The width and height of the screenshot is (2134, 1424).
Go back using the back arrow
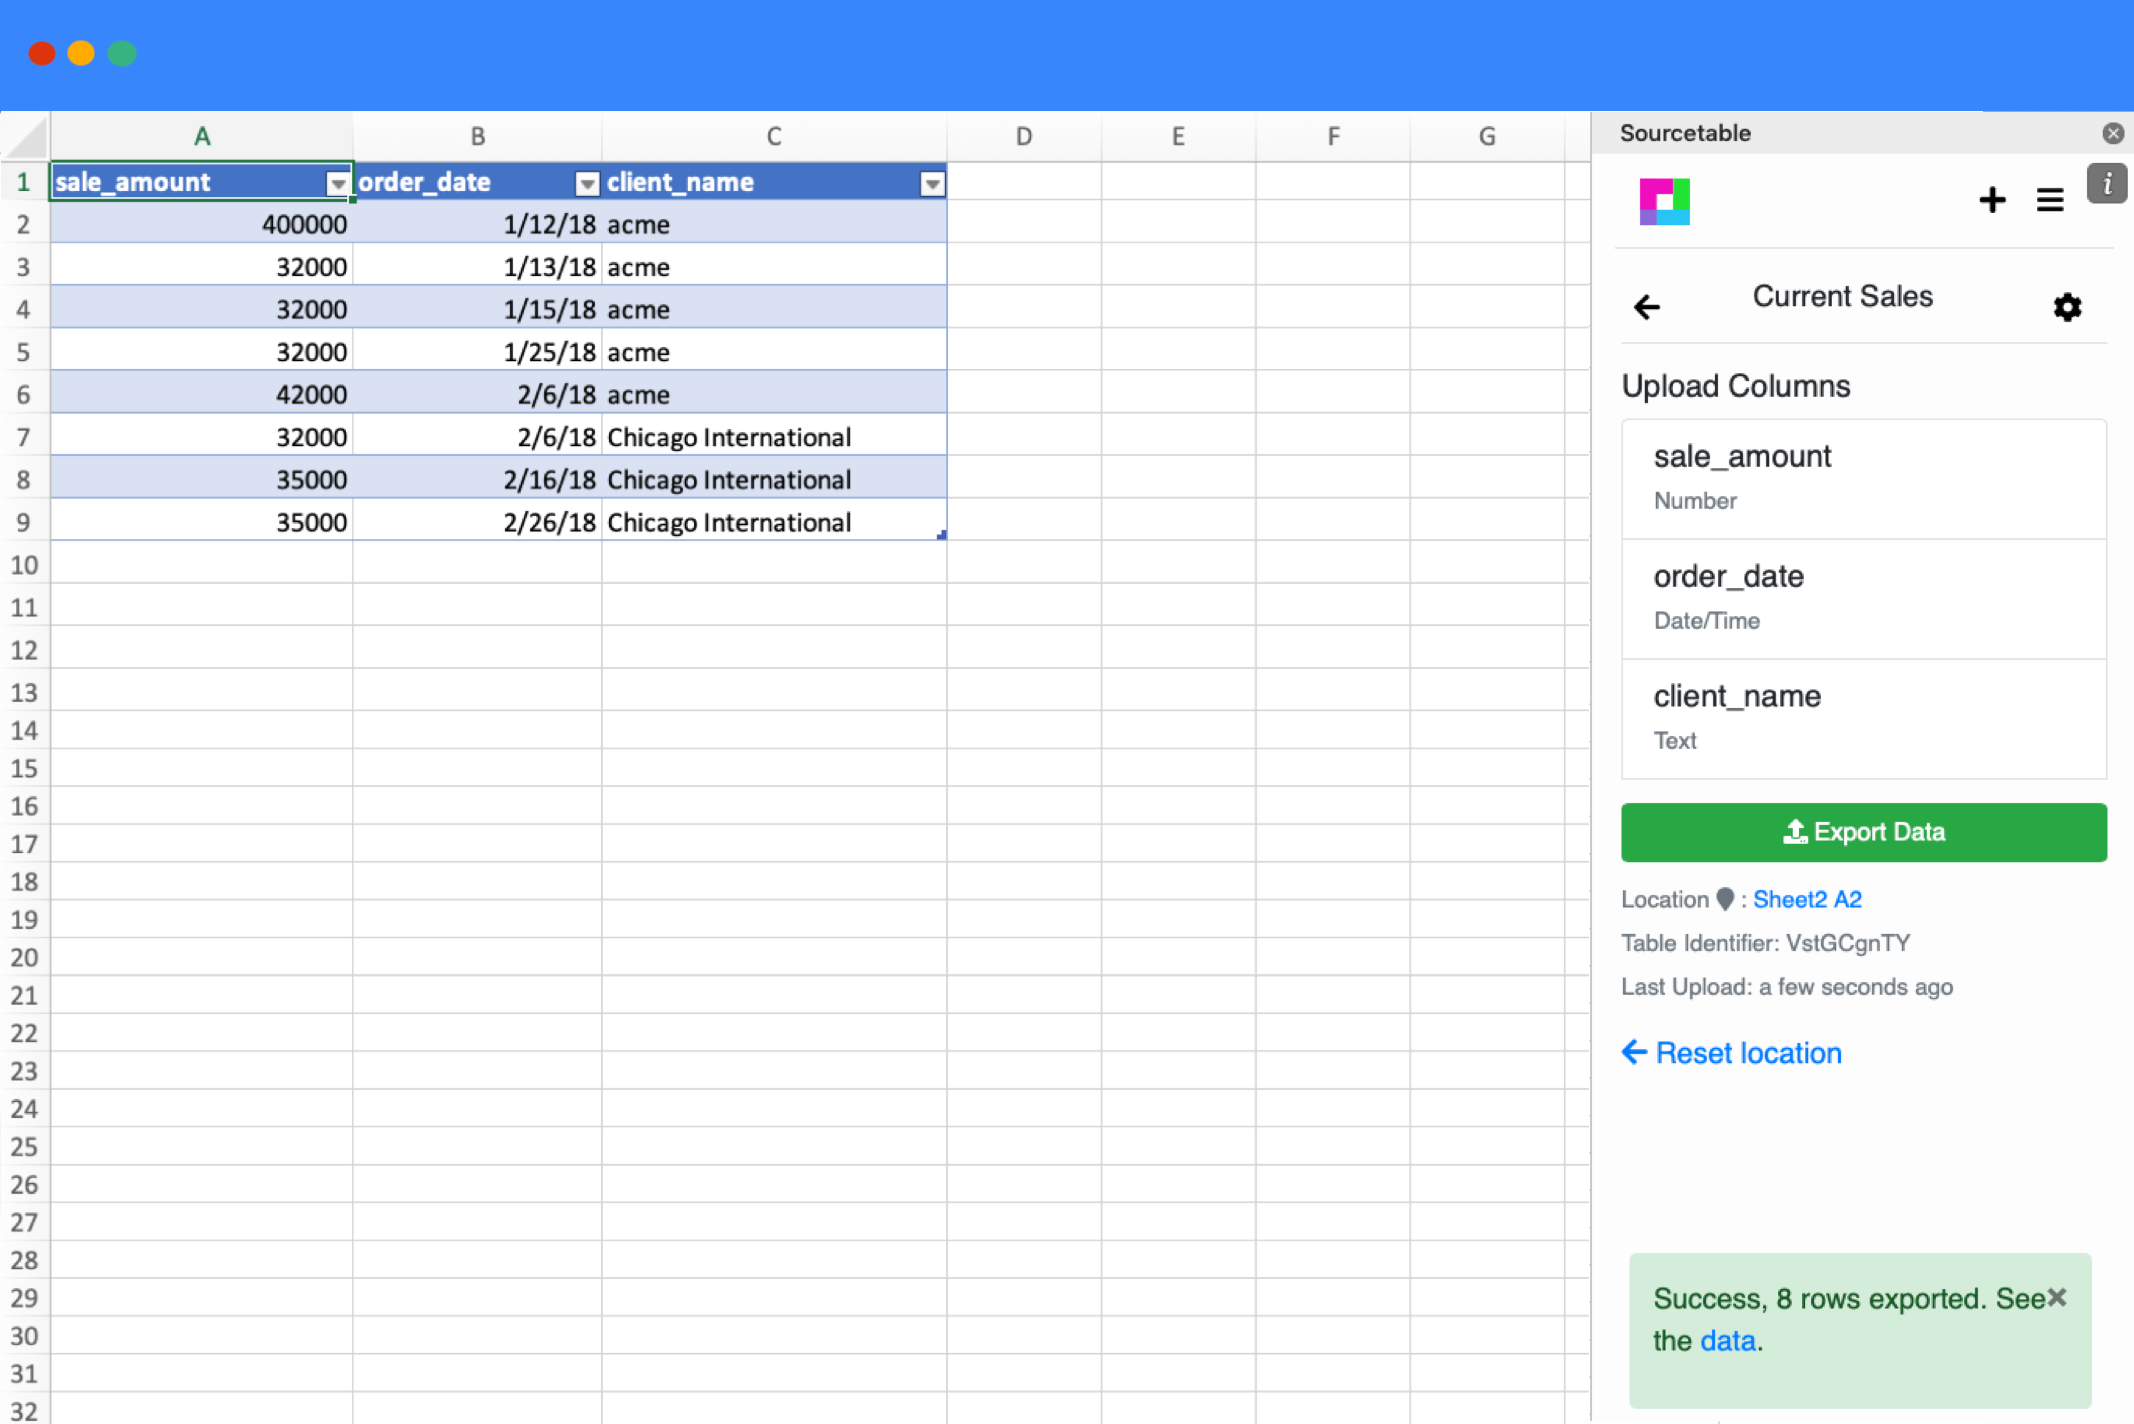click(x=1646, y=306)
